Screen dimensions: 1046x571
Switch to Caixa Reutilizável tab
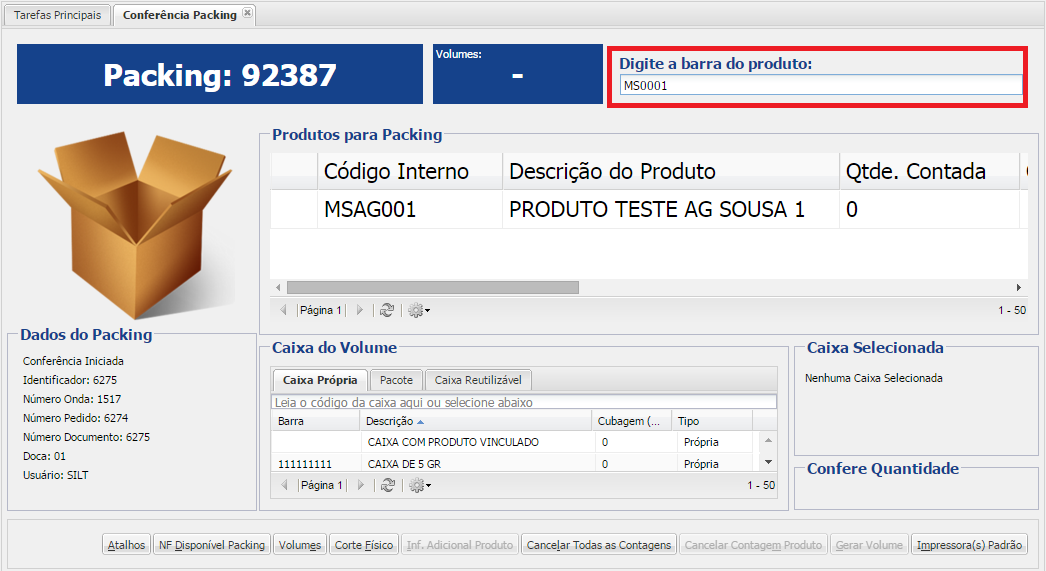point(478,380)
